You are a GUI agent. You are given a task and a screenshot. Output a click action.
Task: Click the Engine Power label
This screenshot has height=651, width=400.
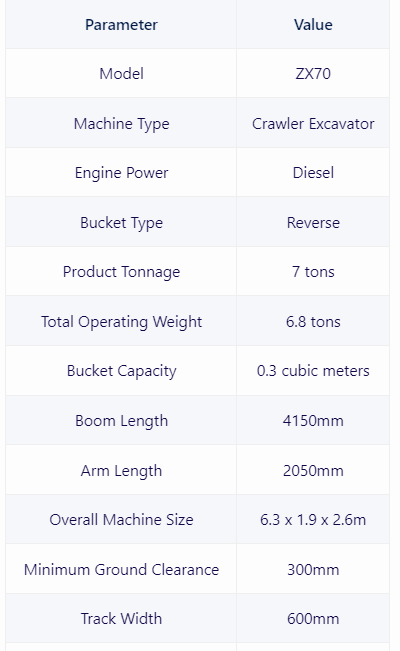pyautogui.click(x=121, y=173)
